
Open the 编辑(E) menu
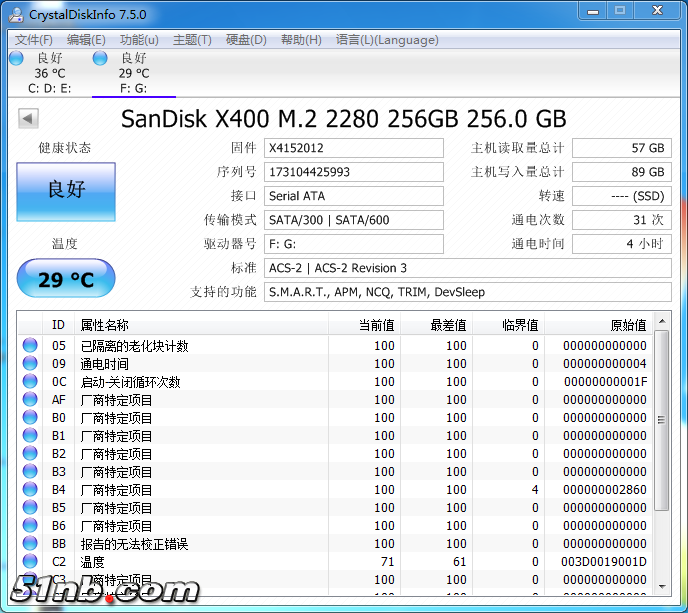point(86,40)
